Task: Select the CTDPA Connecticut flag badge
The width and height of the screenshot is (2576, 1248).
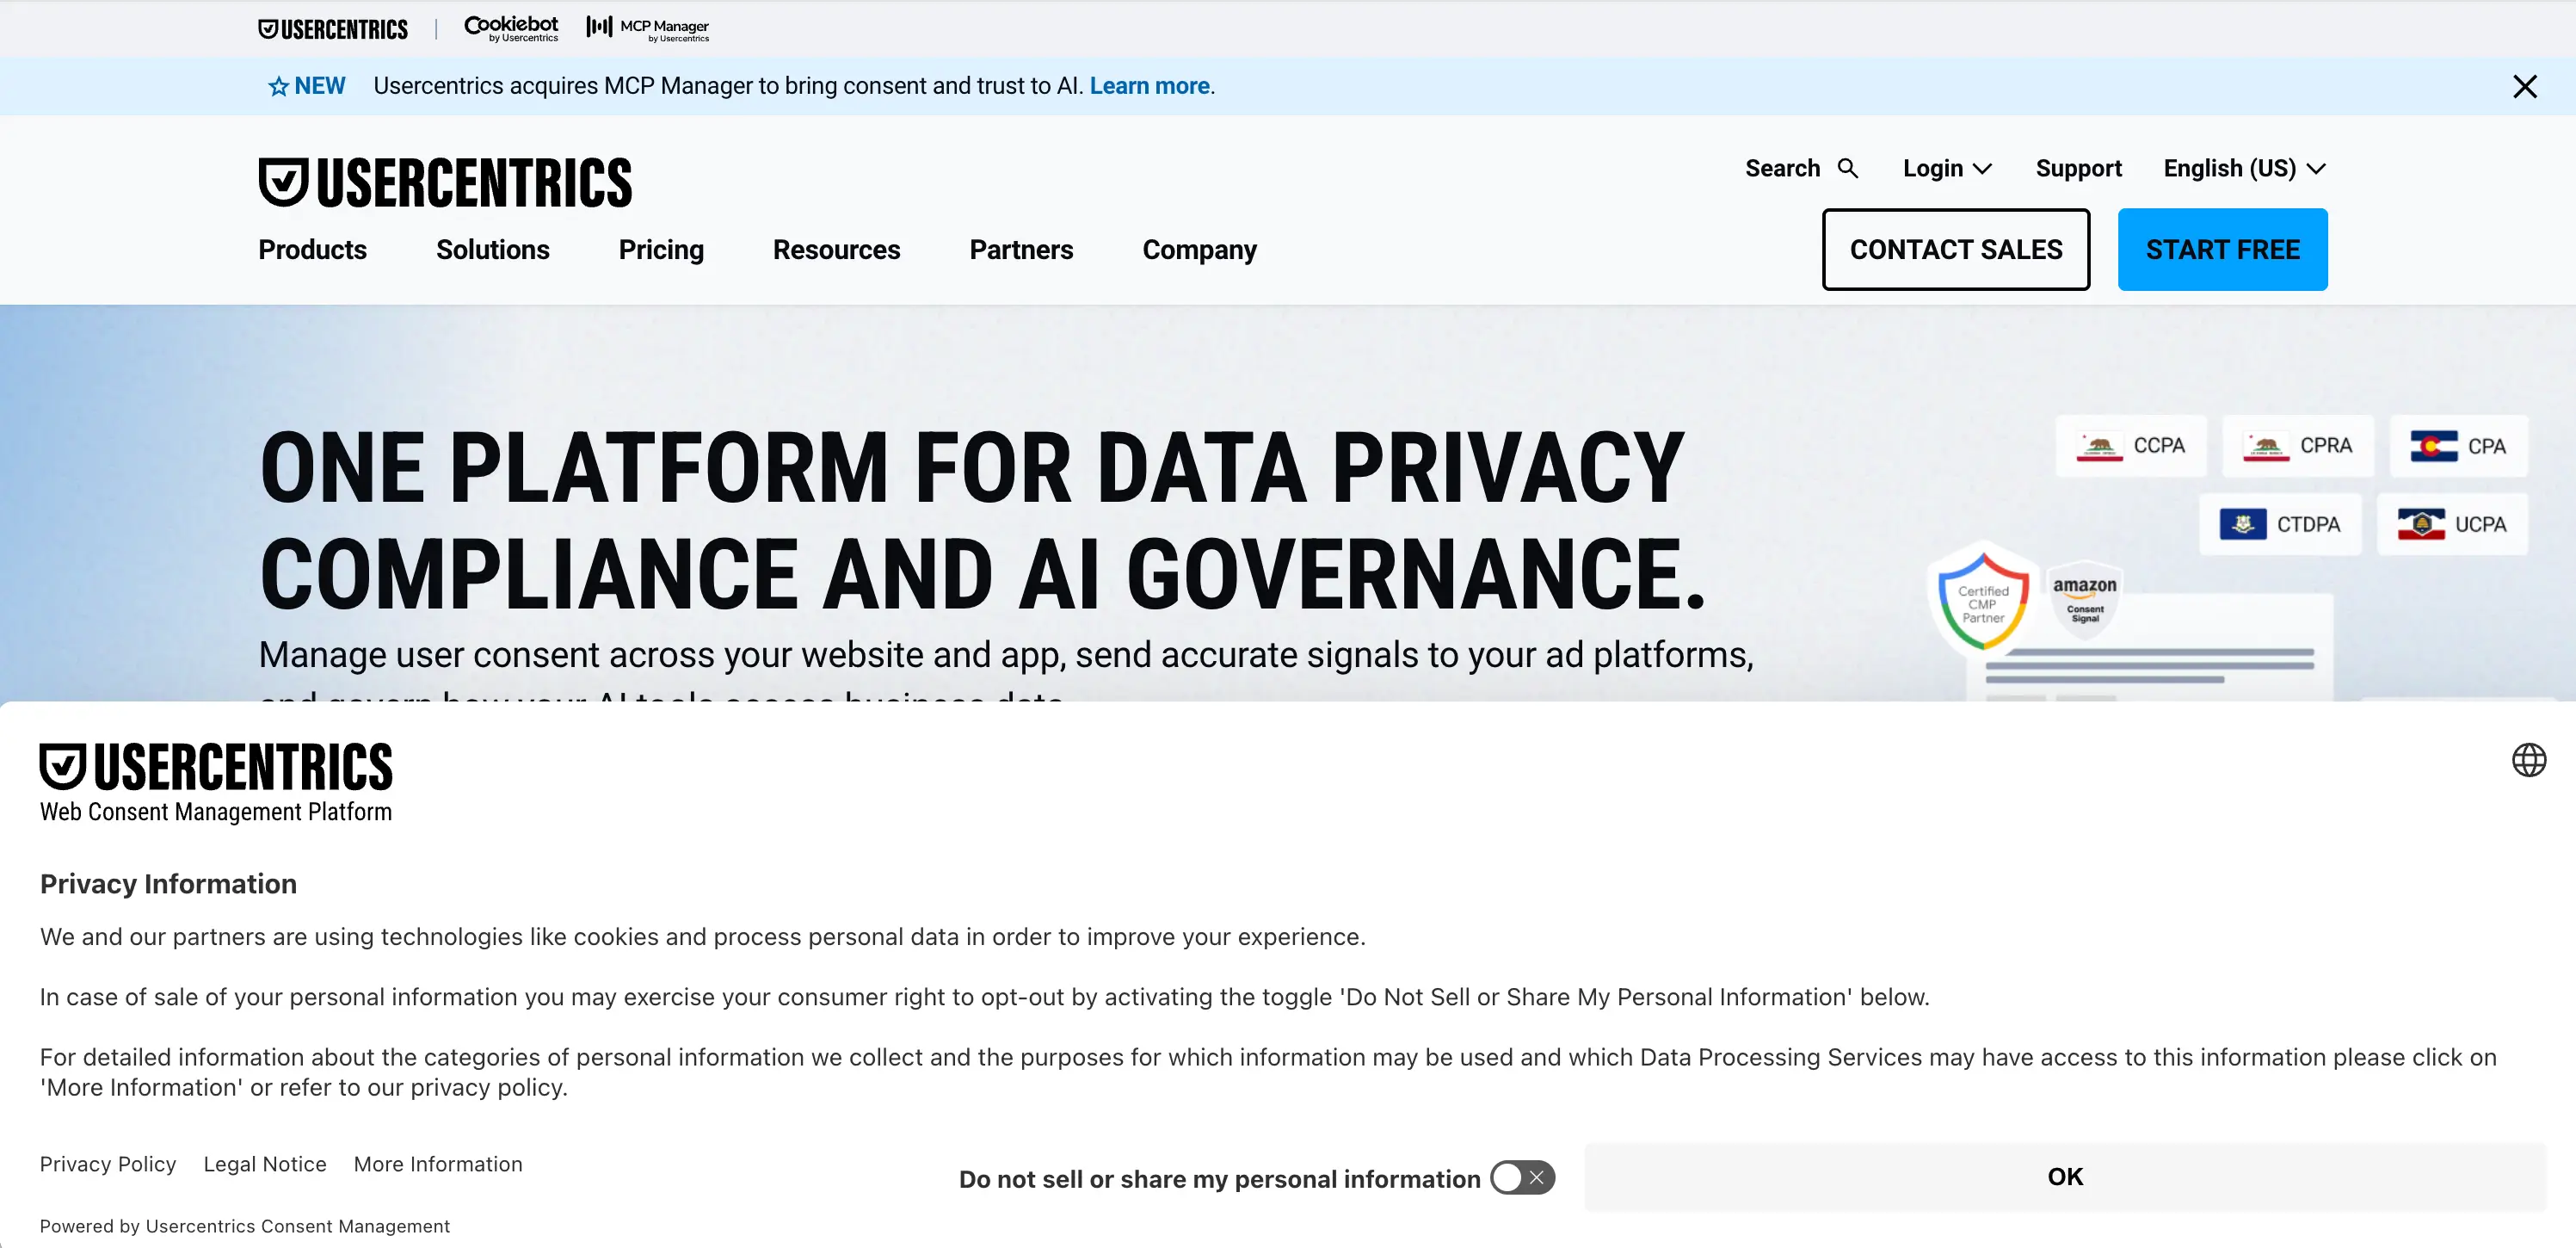Action: (x=2280, y=524)
